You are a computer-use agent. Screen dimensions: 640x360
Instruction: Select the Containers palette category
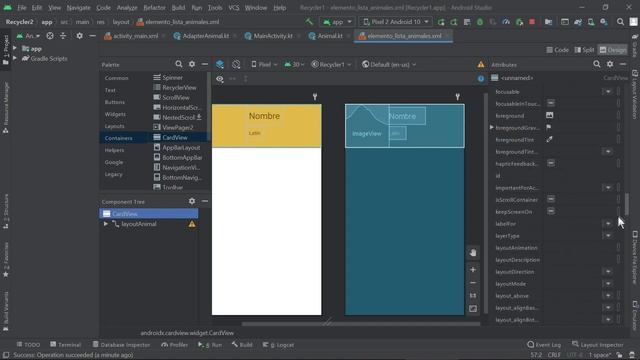(x=118, y=138)
